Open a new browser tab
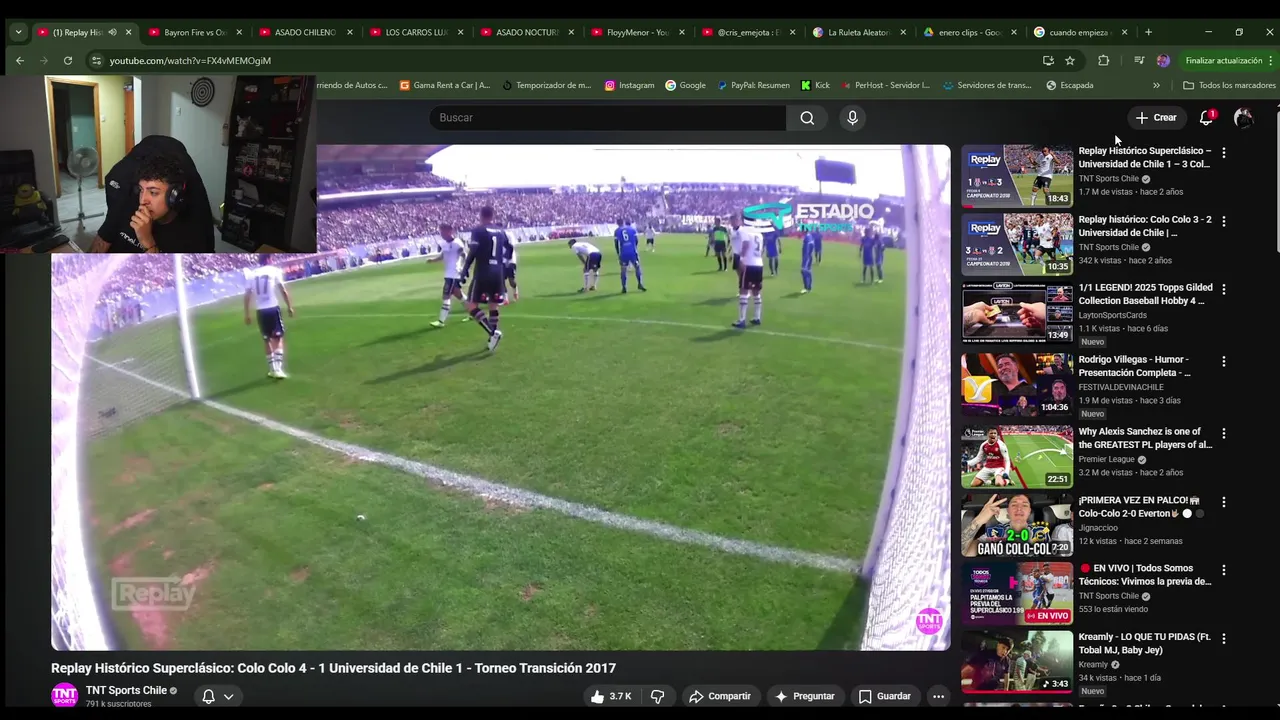The image size is (1280, 720). (x=1148, y=32)
